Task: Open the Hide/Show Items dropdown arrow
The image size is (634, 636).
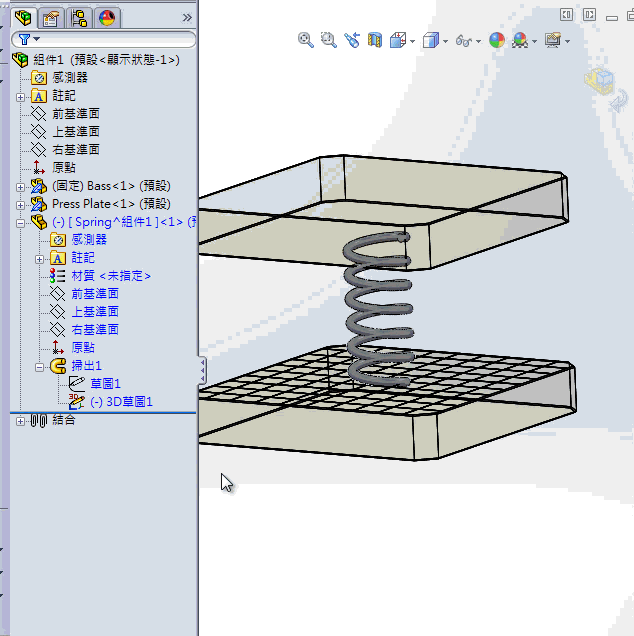Action: 478,41
